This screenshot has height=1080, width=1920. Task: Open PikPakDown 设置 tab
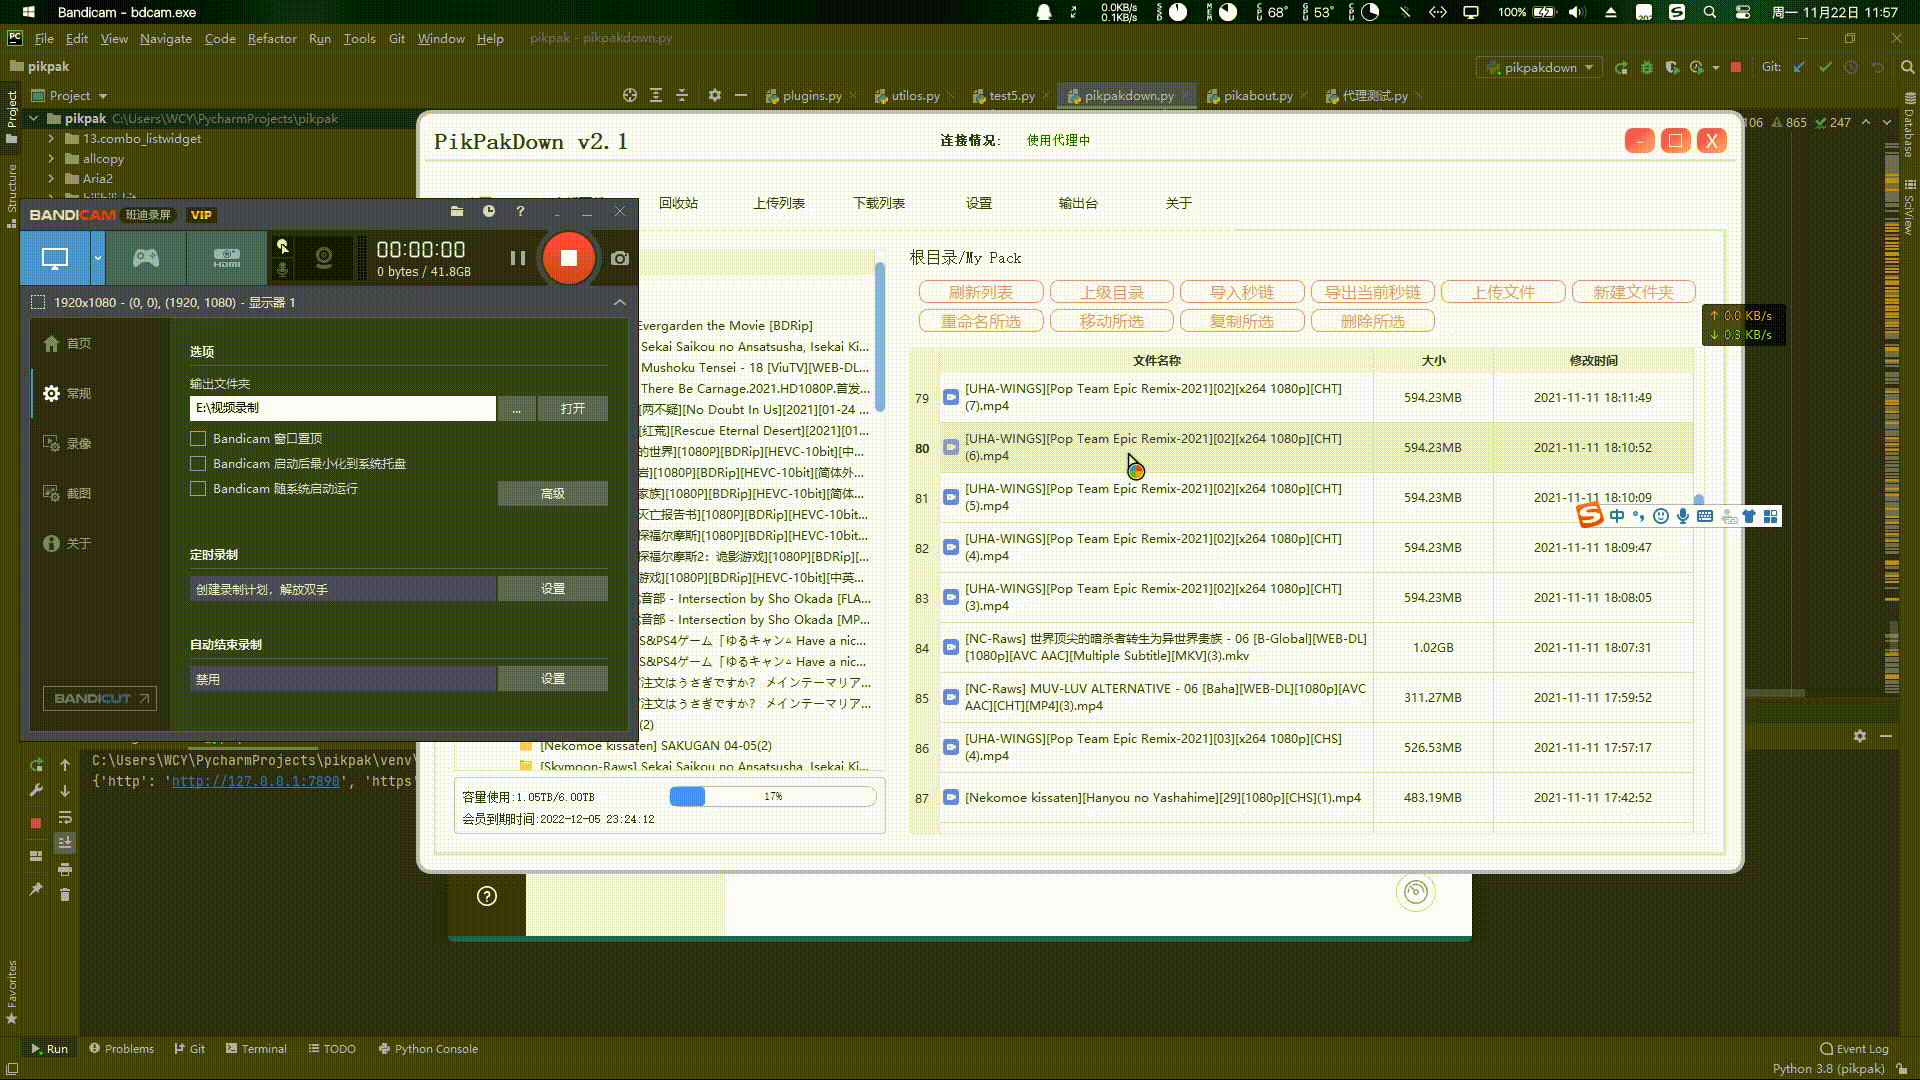pyautogui.click(x=979, y=203)
